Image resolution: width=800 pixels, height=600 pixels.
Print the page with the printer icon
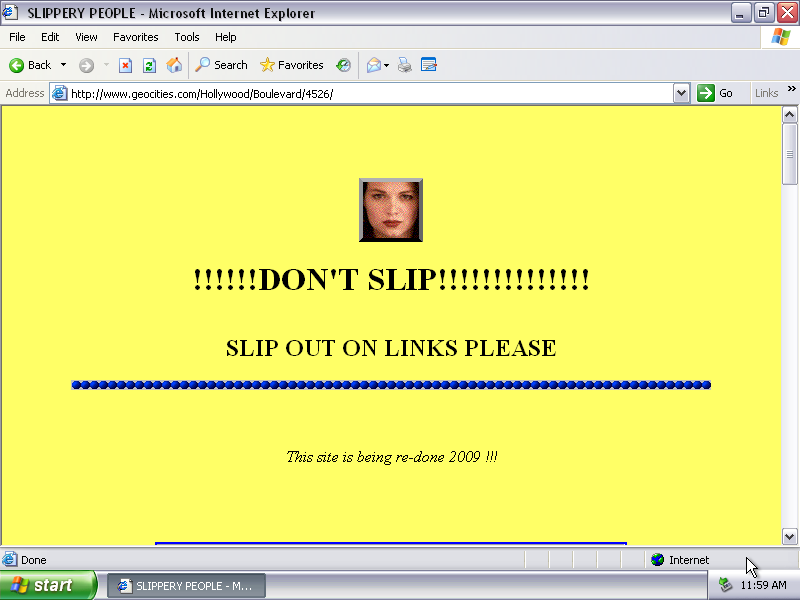405,65
